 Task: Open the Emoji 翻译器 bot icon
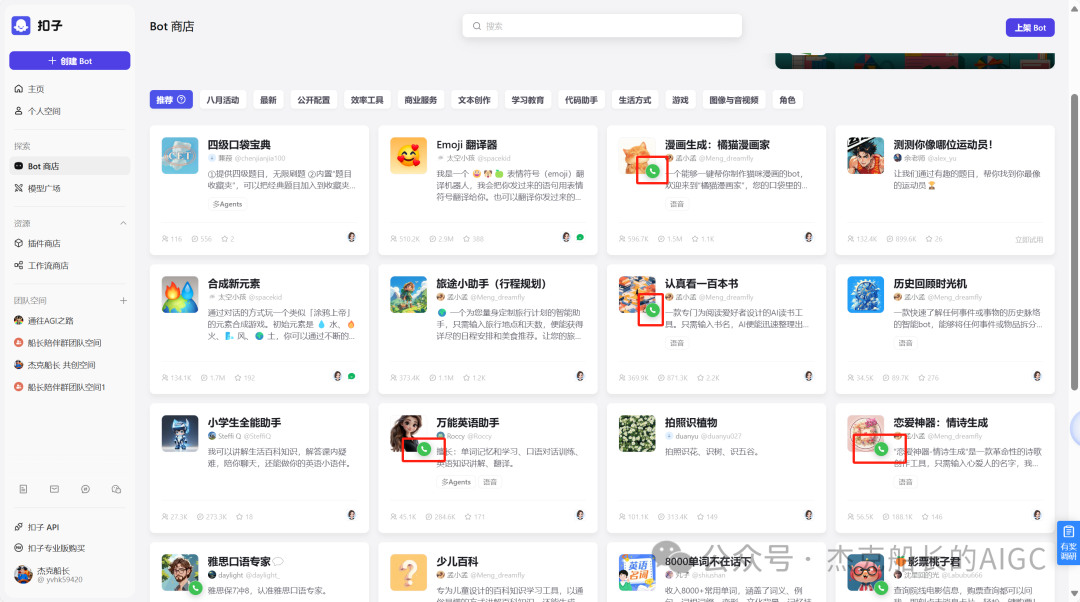pyautogui.click(x=408, y=156)
